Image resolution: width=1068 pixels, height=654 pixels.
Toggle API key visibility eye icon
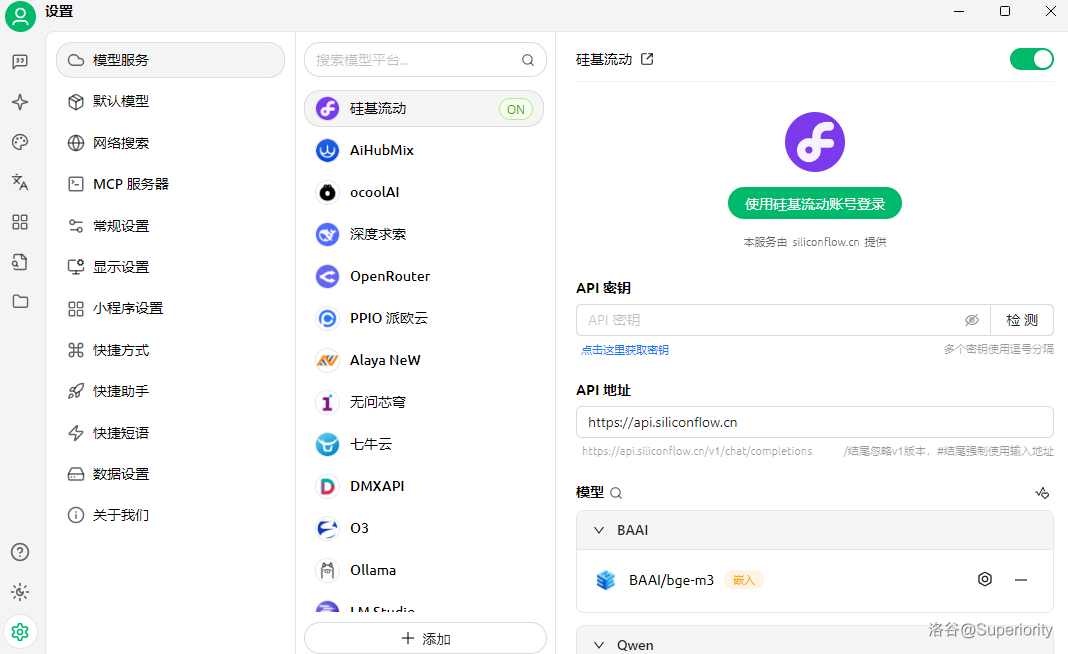click(971, 320)
